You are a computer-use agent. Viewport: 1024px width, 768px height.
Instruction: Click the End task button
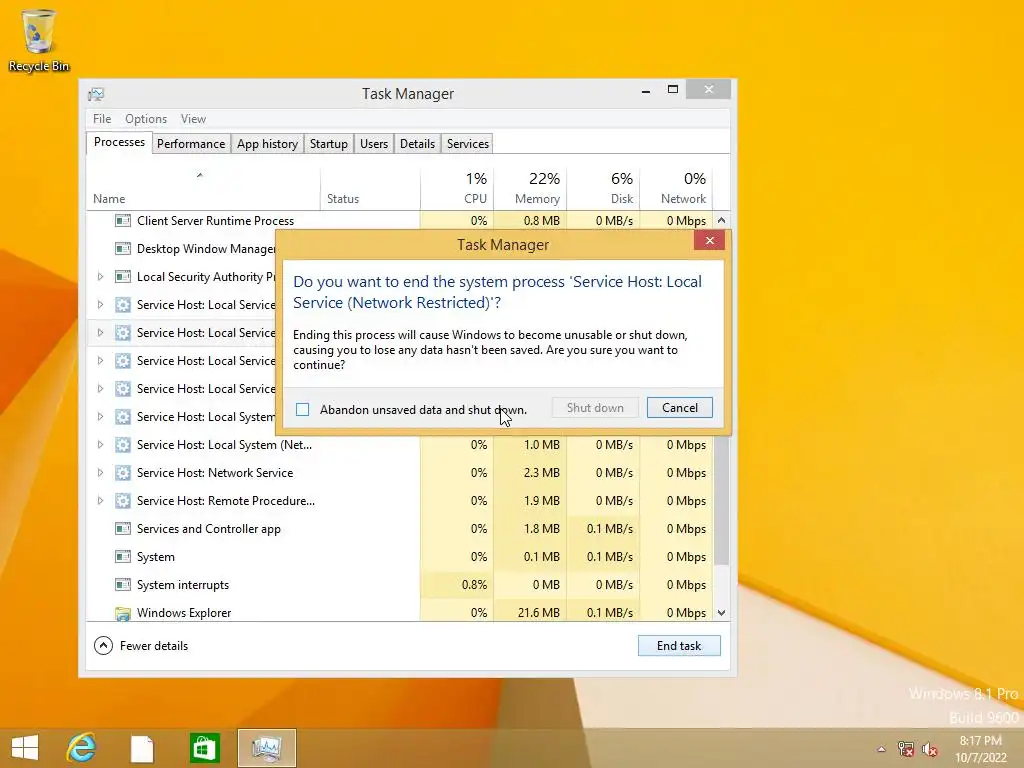point(679,645)
